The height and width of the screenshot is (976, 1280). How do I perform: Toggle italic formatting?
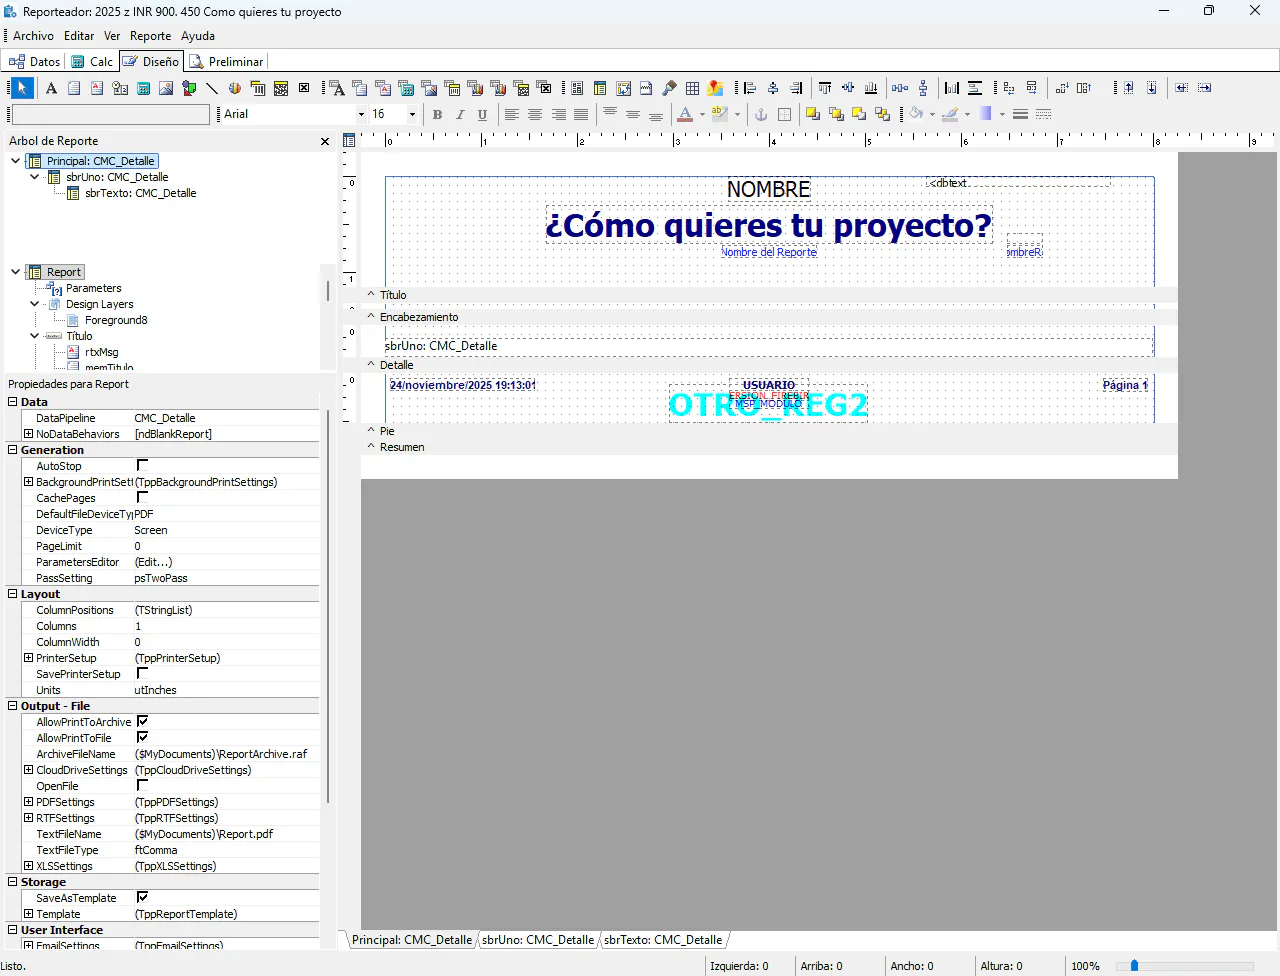[460, 114]
